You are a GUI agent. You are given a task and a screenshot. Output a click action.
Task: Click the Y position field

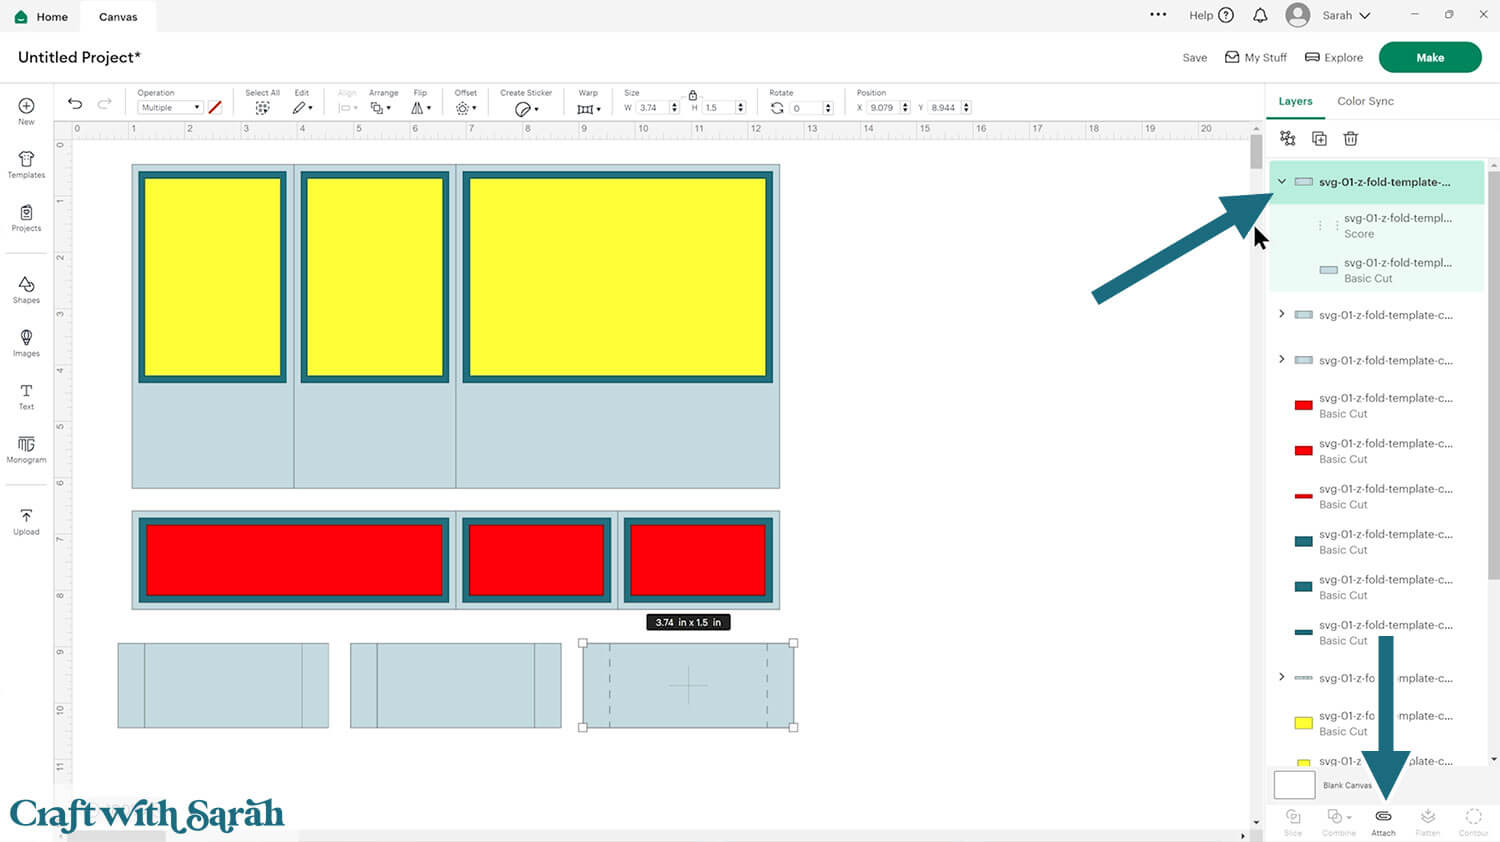pyautogui.click(x=945, y=108)
